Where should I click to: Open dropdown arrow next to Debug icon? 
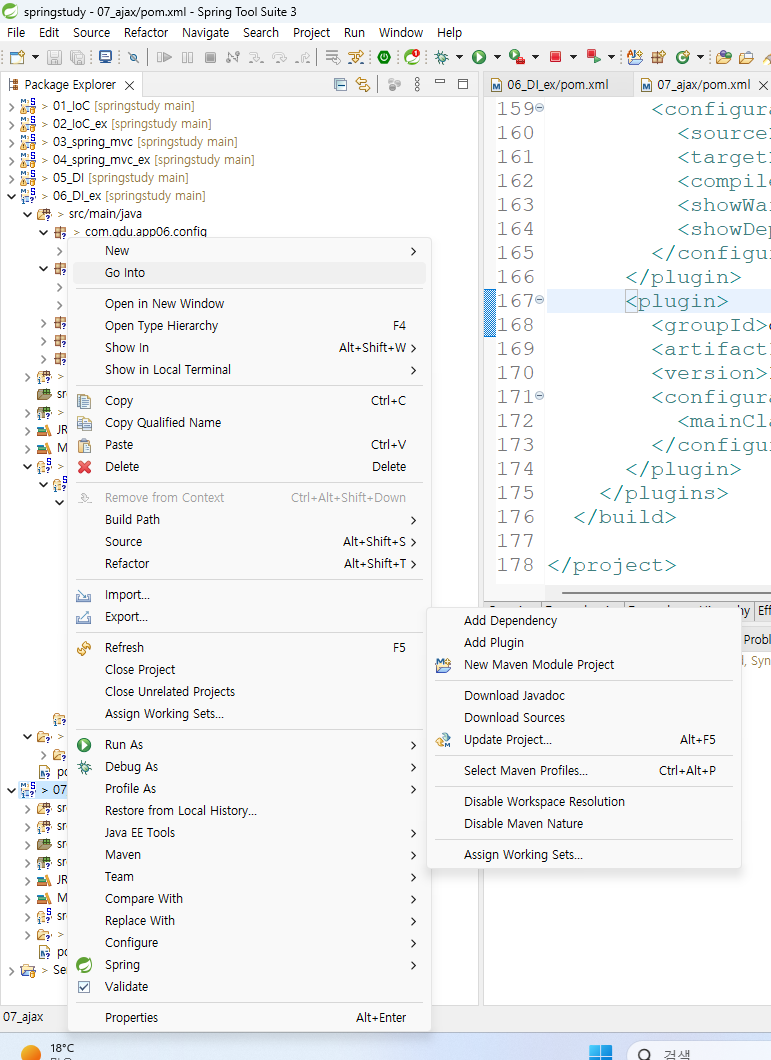pos(459,57)
